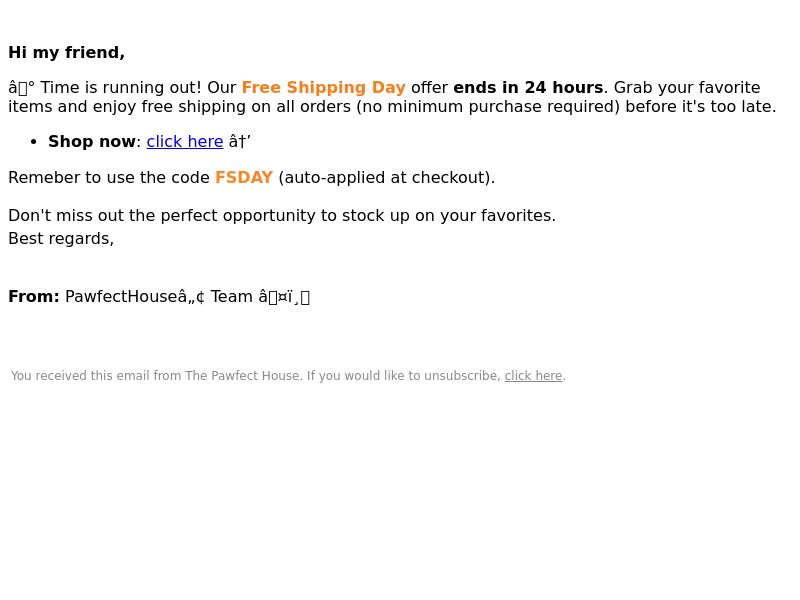Image resolution: width=800 pixels, height=600 pixels.
Task: Click the "PawfectHouse" sender name
Action: click(x=121, y=296)
